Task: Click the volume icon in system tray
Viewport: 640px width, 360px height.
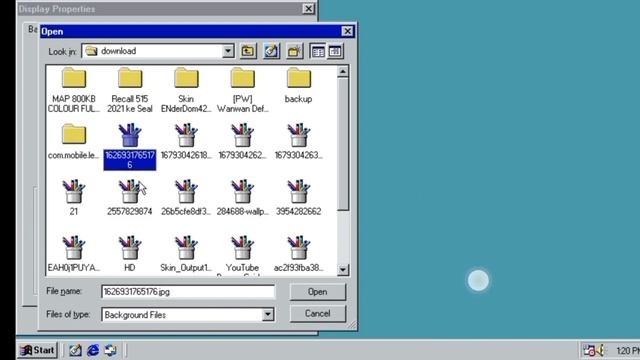Action: pos(600,350)
